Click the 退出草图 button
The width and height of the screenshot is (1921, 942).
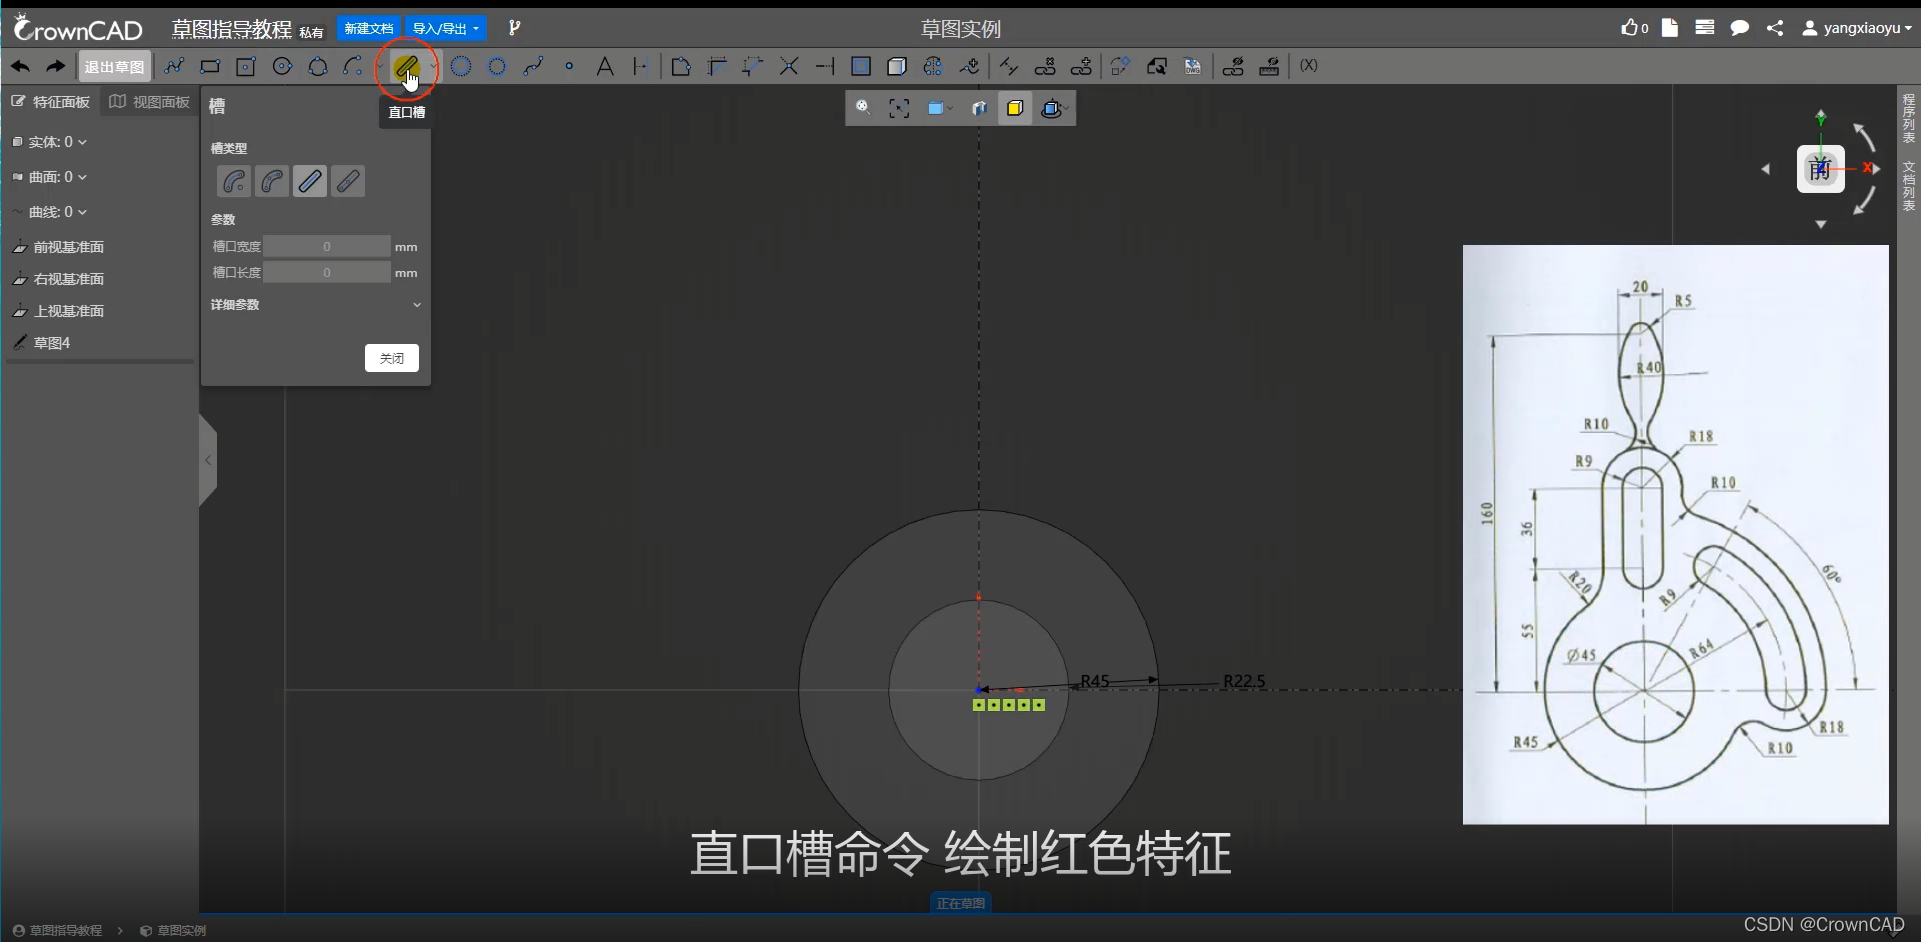[114, 67]
